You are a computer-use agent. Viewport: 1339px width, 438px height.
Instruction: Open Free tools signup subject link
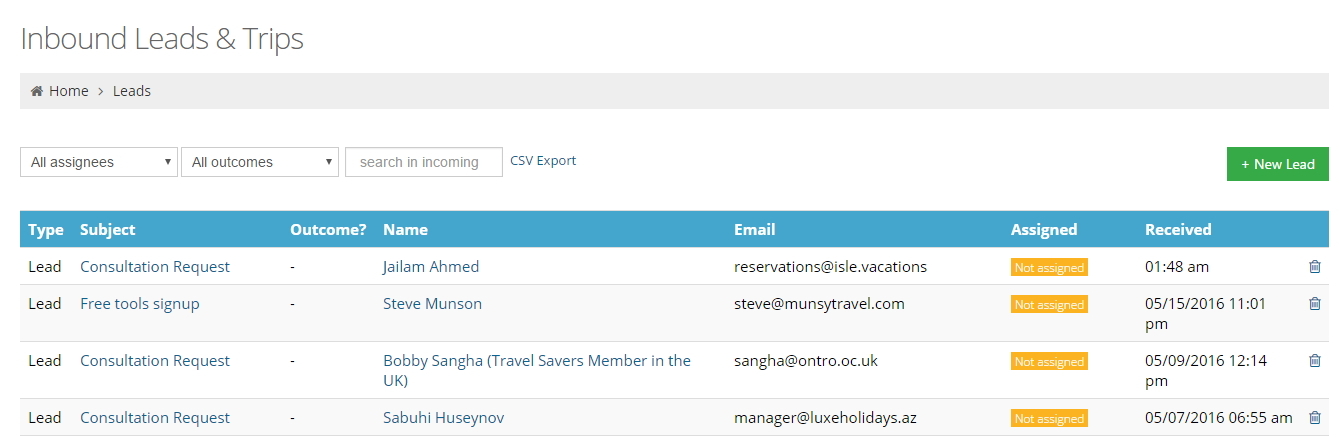(140, 304)
